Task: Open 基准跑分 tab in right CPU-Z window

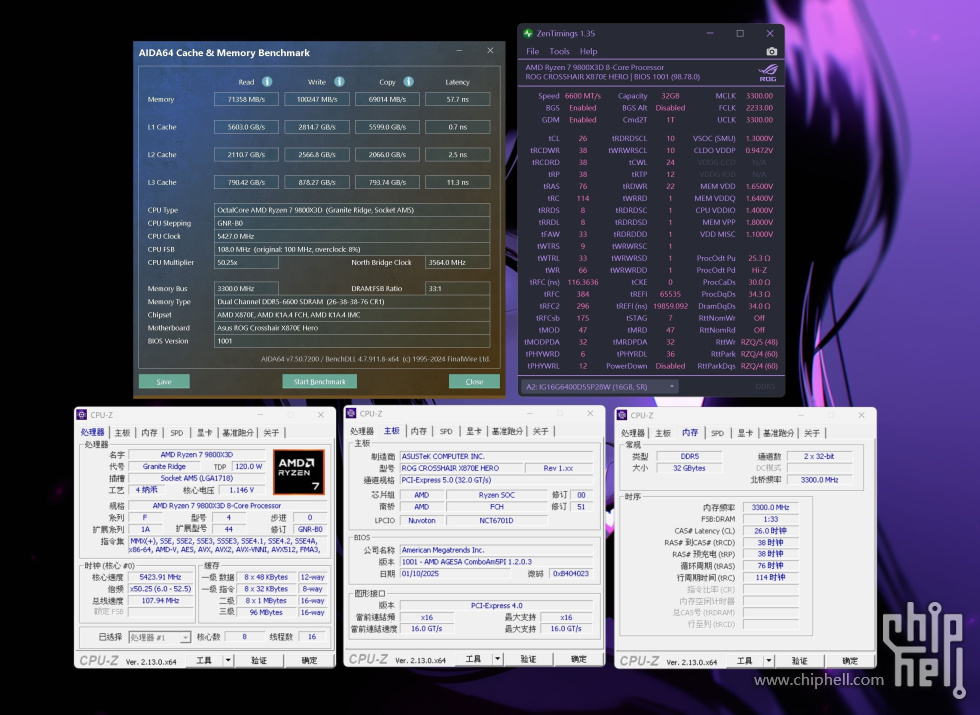Action: click(x=778, y=433)
